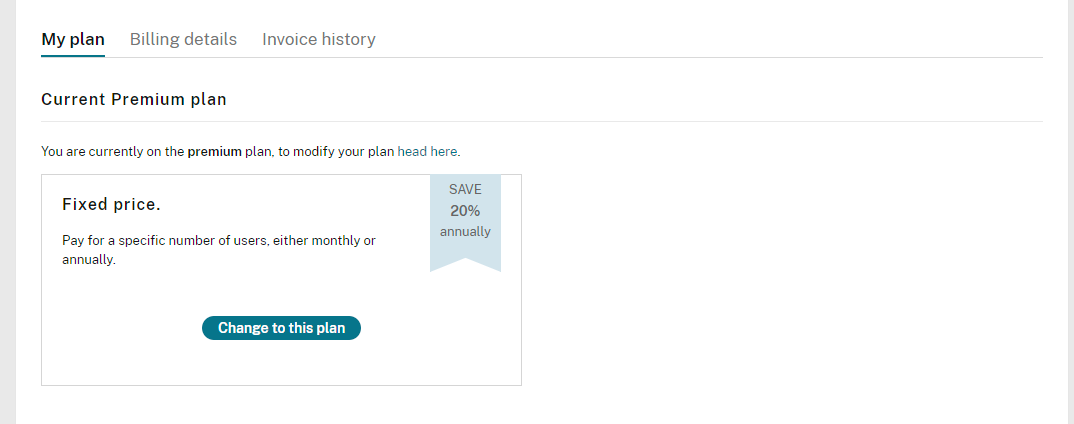Click the word 'SAVE' on the ribbon
The width and height of the screenshot is (1074, 424).
tap(465, 190)
